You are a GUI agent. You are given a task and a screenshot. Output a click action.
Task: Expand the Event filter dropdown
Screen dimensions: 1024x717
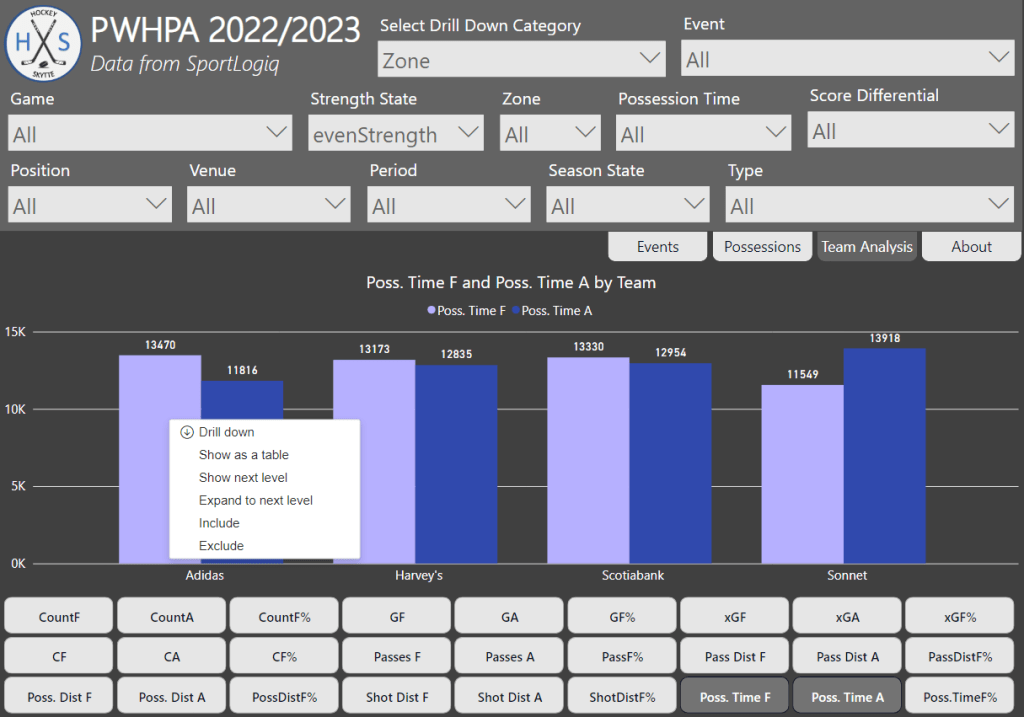pyautogui.click(x=847, y=59)
